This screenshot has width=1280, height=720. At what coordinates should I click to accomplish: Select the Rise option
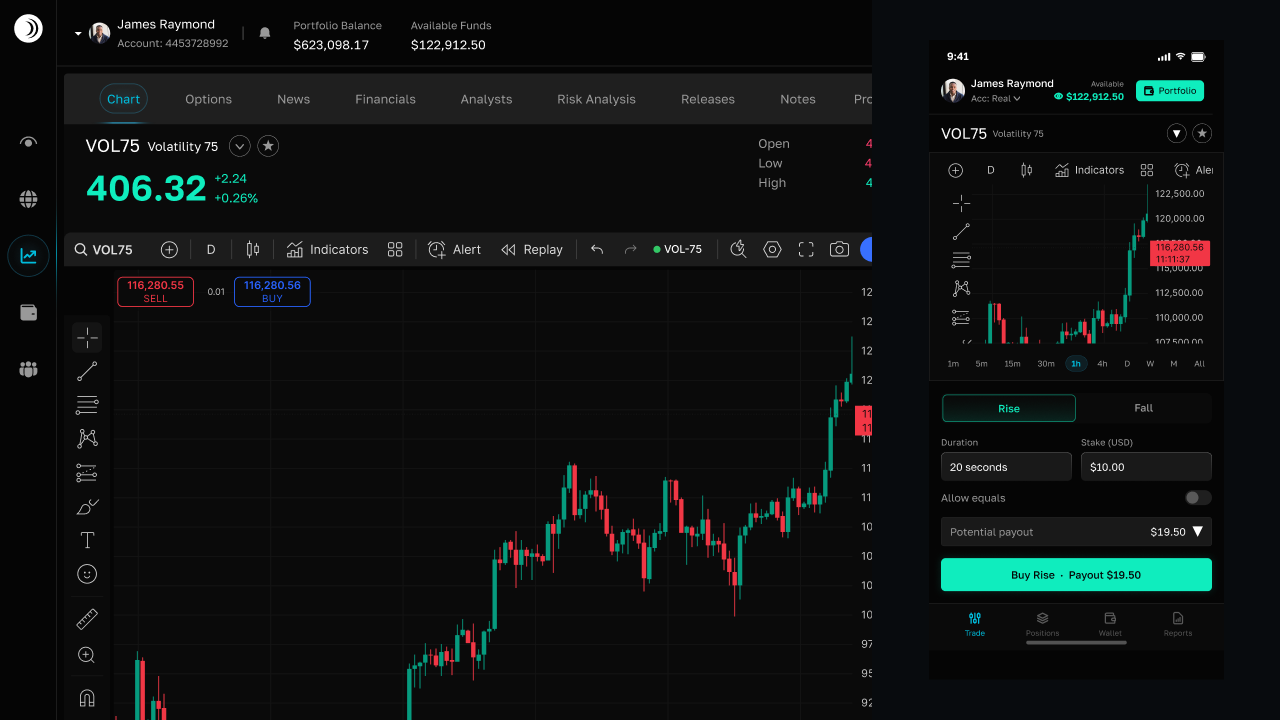click(x=1009, y=408)
